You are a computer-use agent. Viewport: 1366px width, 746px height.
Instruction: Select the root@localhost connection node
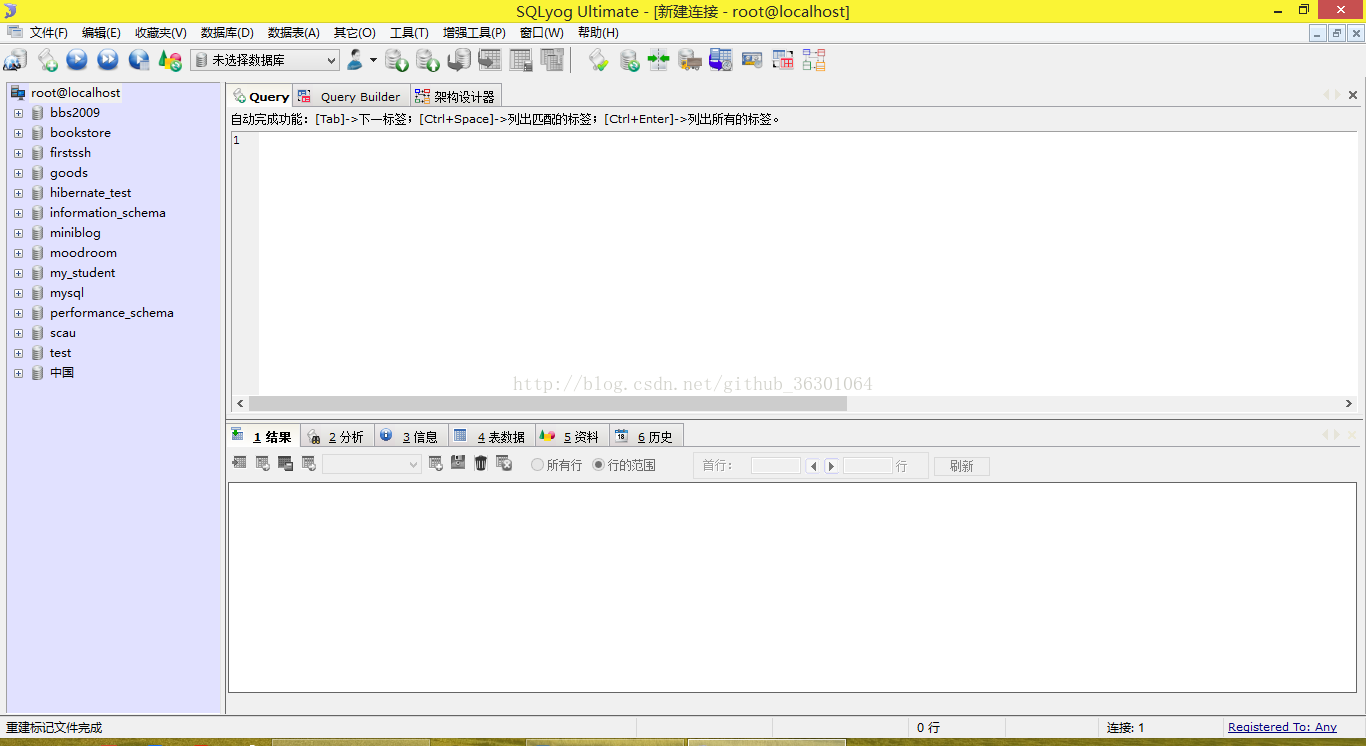(75, 92)
